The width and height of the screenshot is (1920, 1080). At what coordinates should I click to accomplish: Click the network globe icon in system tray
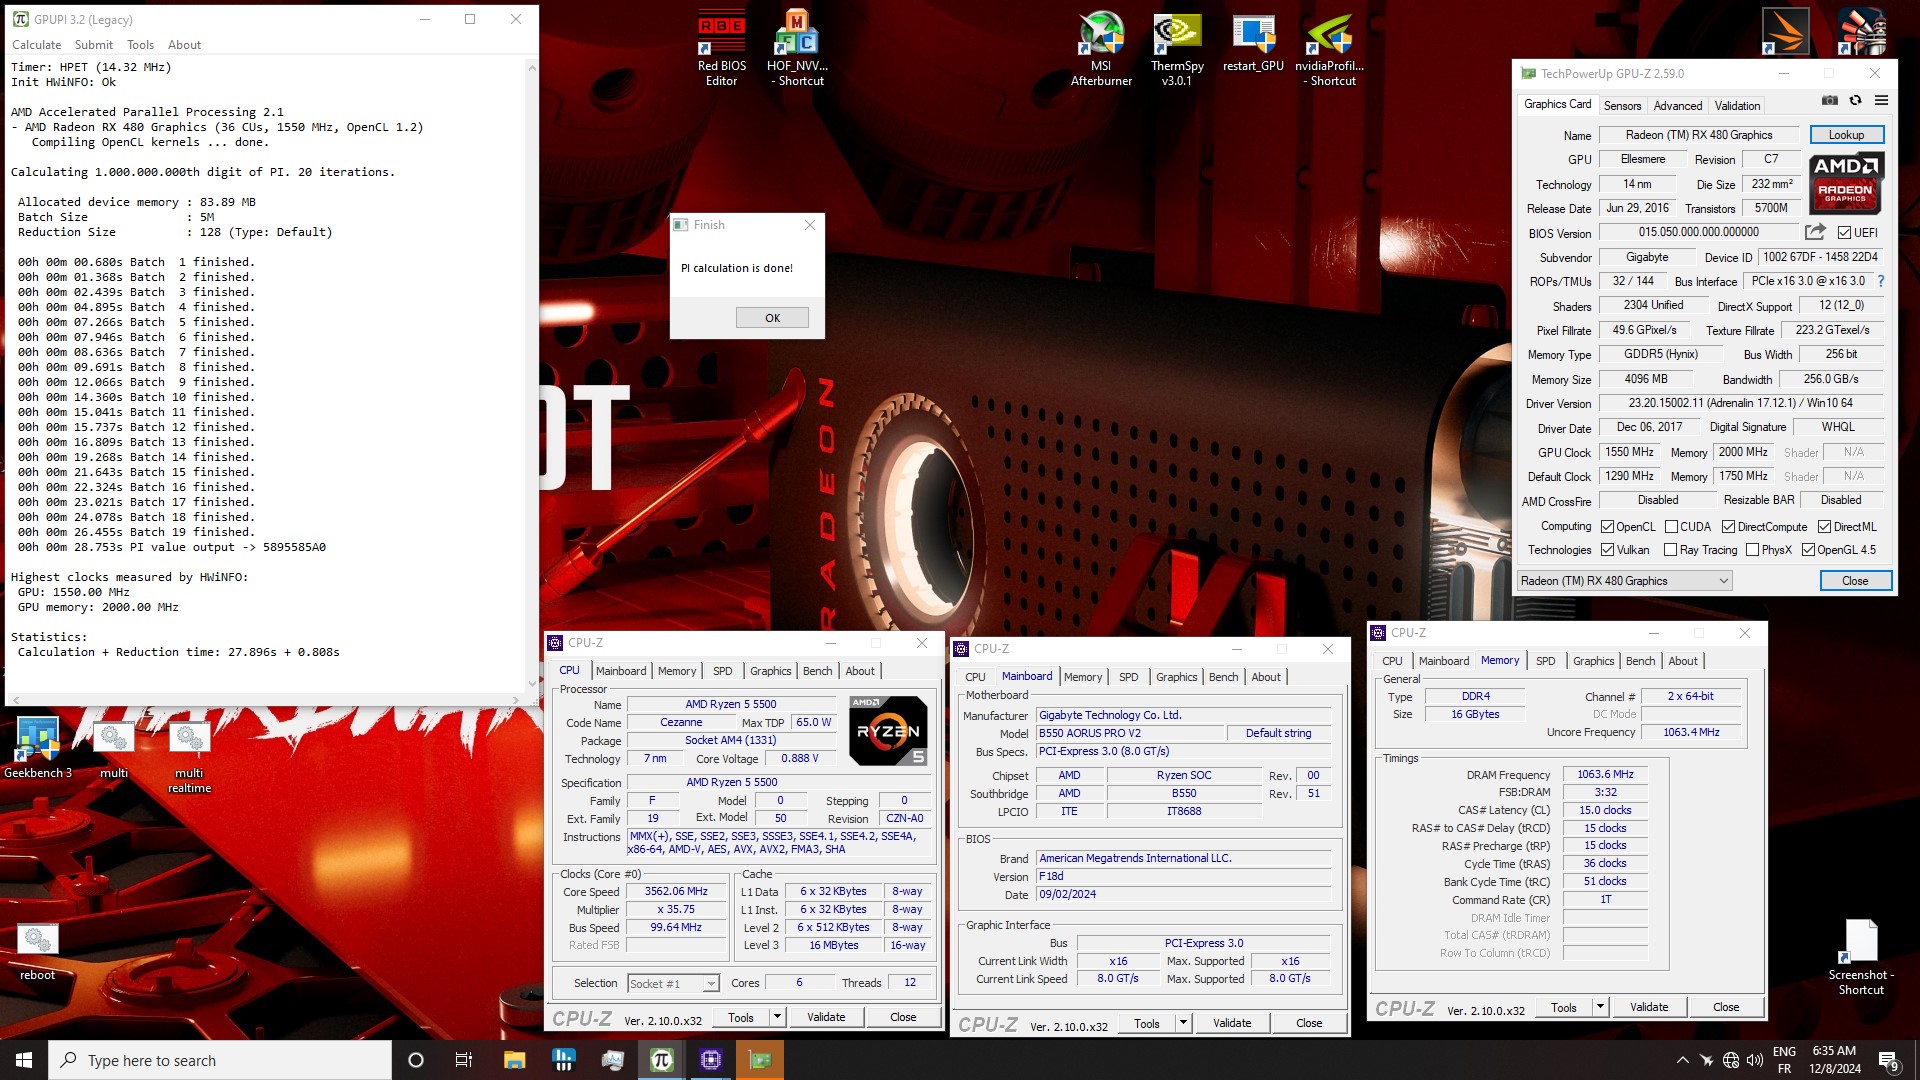1730,1060
